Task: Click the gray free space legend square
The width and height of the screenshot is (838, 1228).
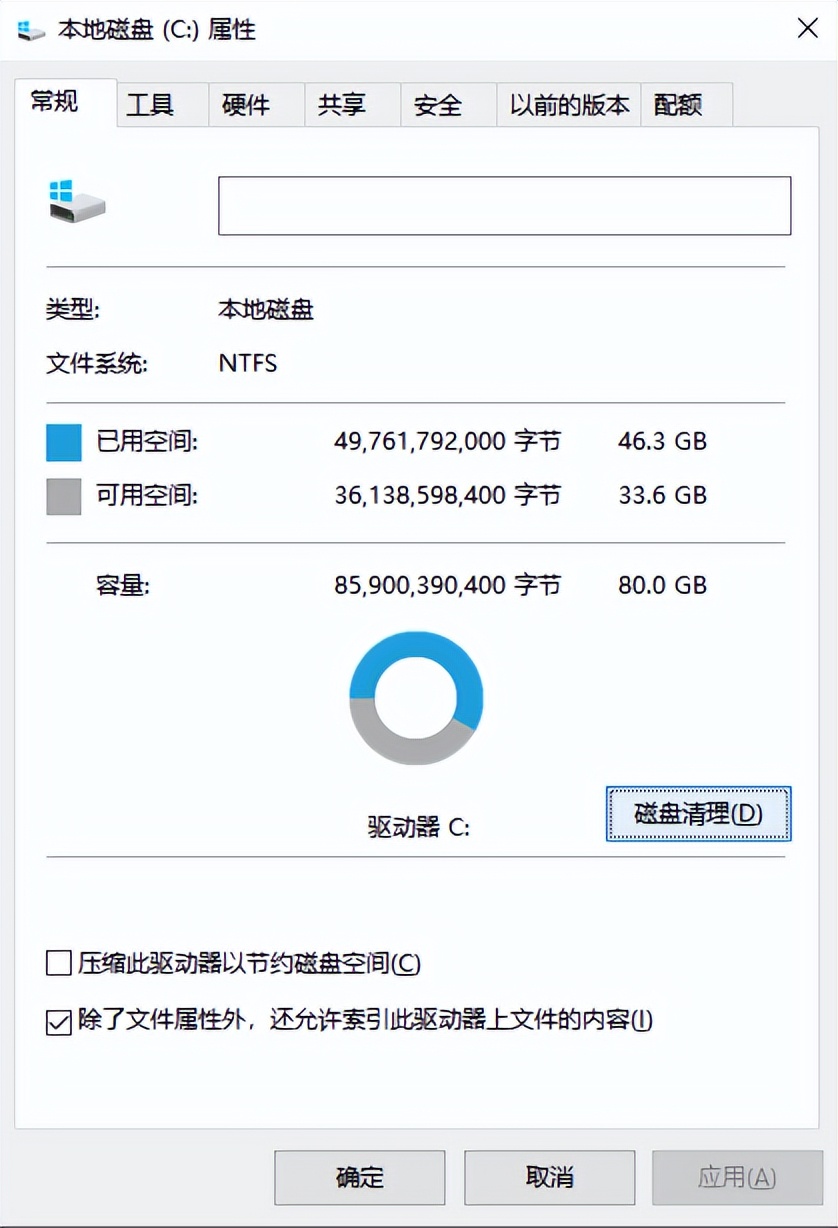Action: pyautogui.click(x=63, y=496)
